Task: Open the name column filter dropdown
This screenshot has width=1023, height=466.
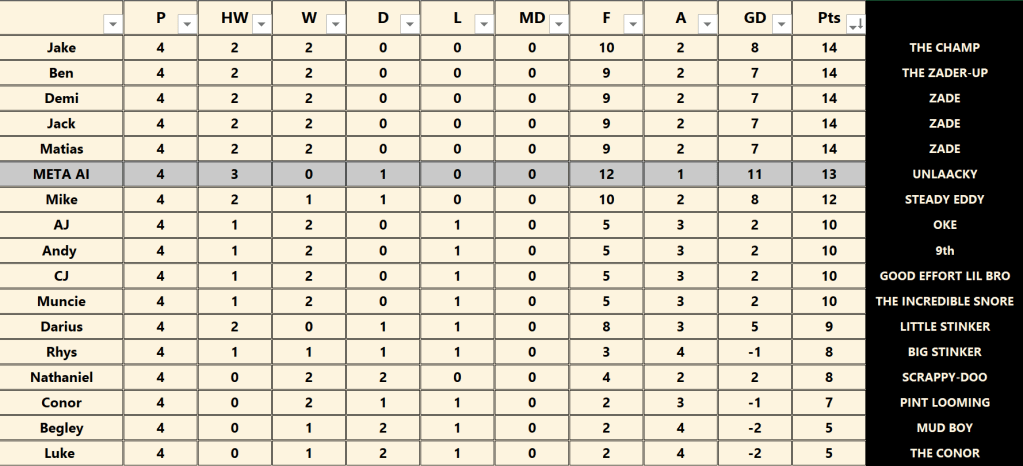Action: (x=112, y=24)
